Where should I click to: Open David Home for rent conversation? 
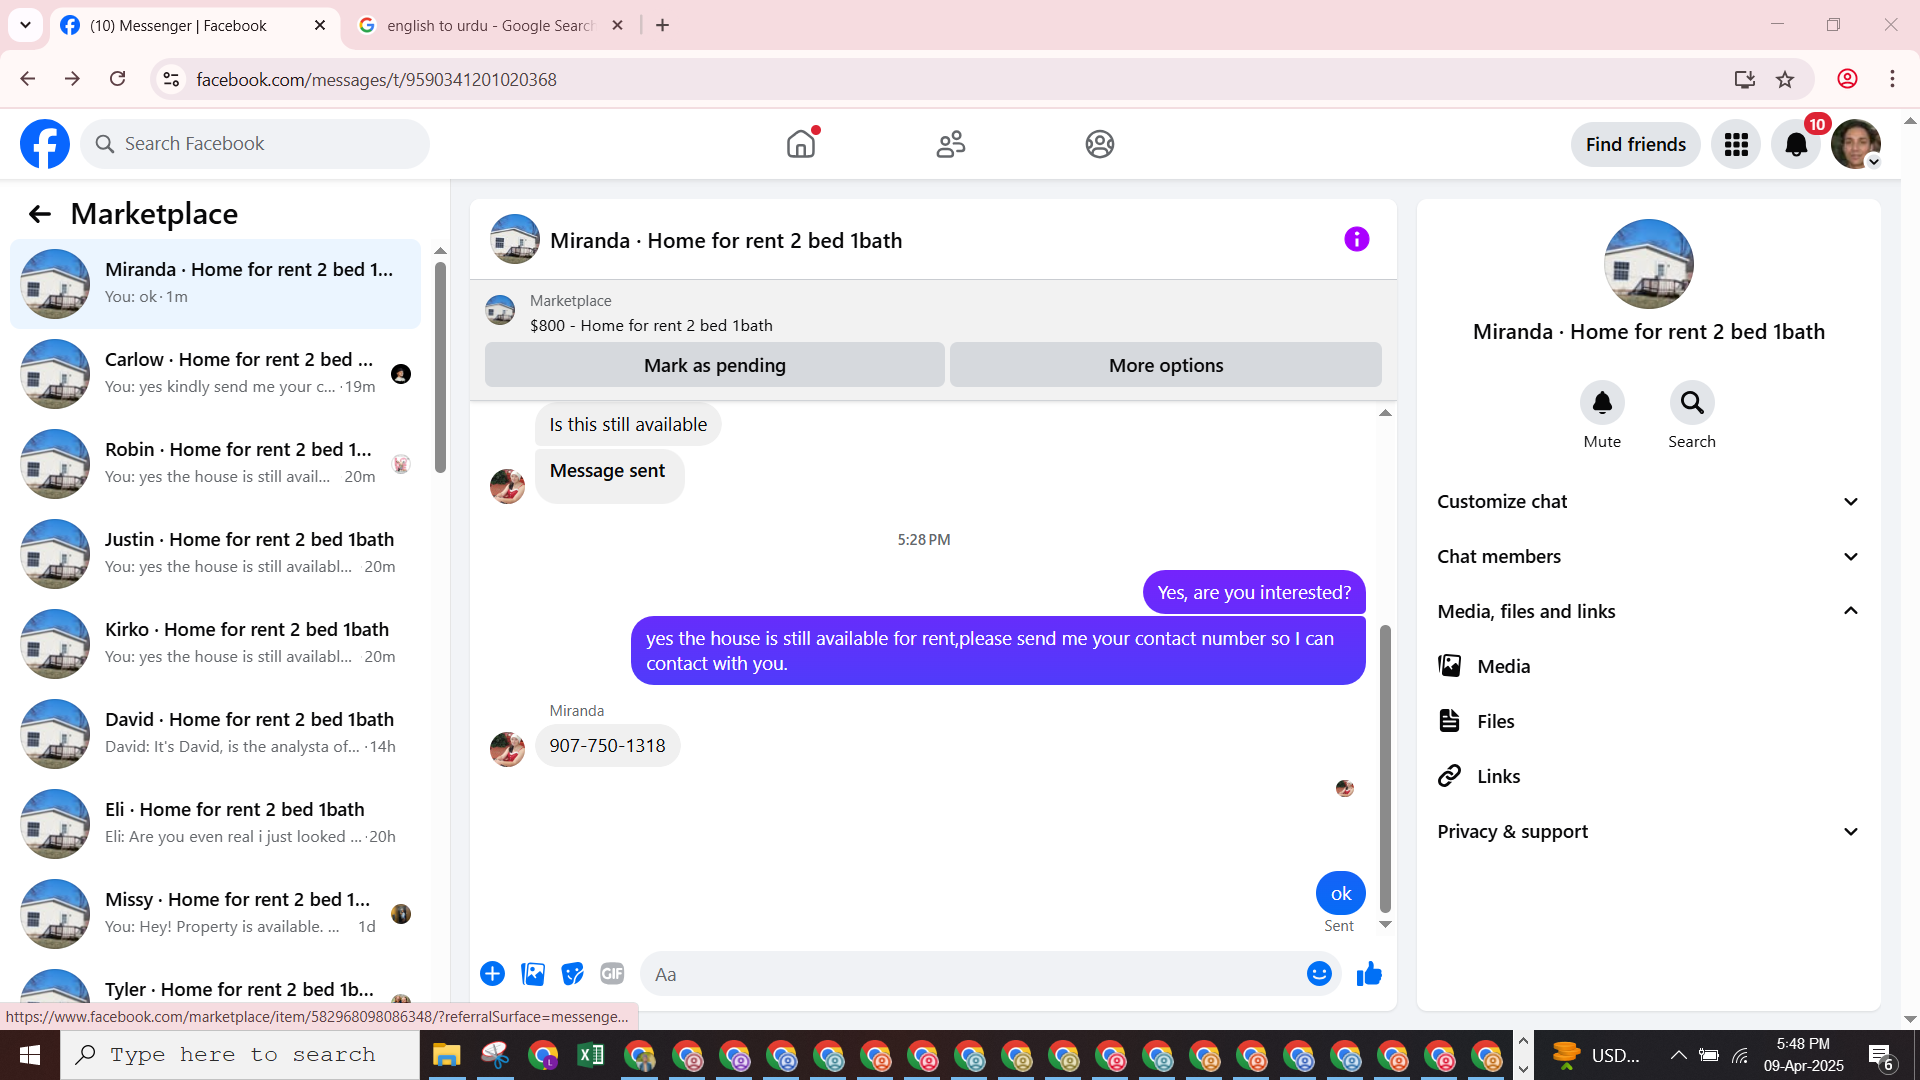pos(215,733)
